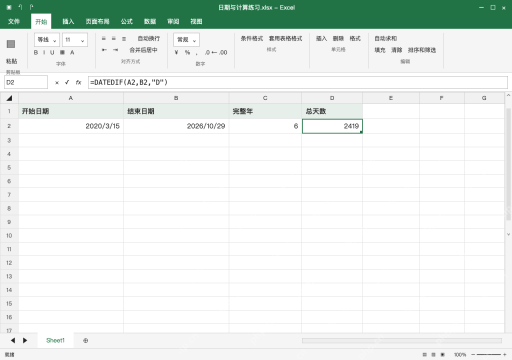This screenshot has width=512, height=360.
Task: Select the Sheet1 tab
Action: pos(55,340)
